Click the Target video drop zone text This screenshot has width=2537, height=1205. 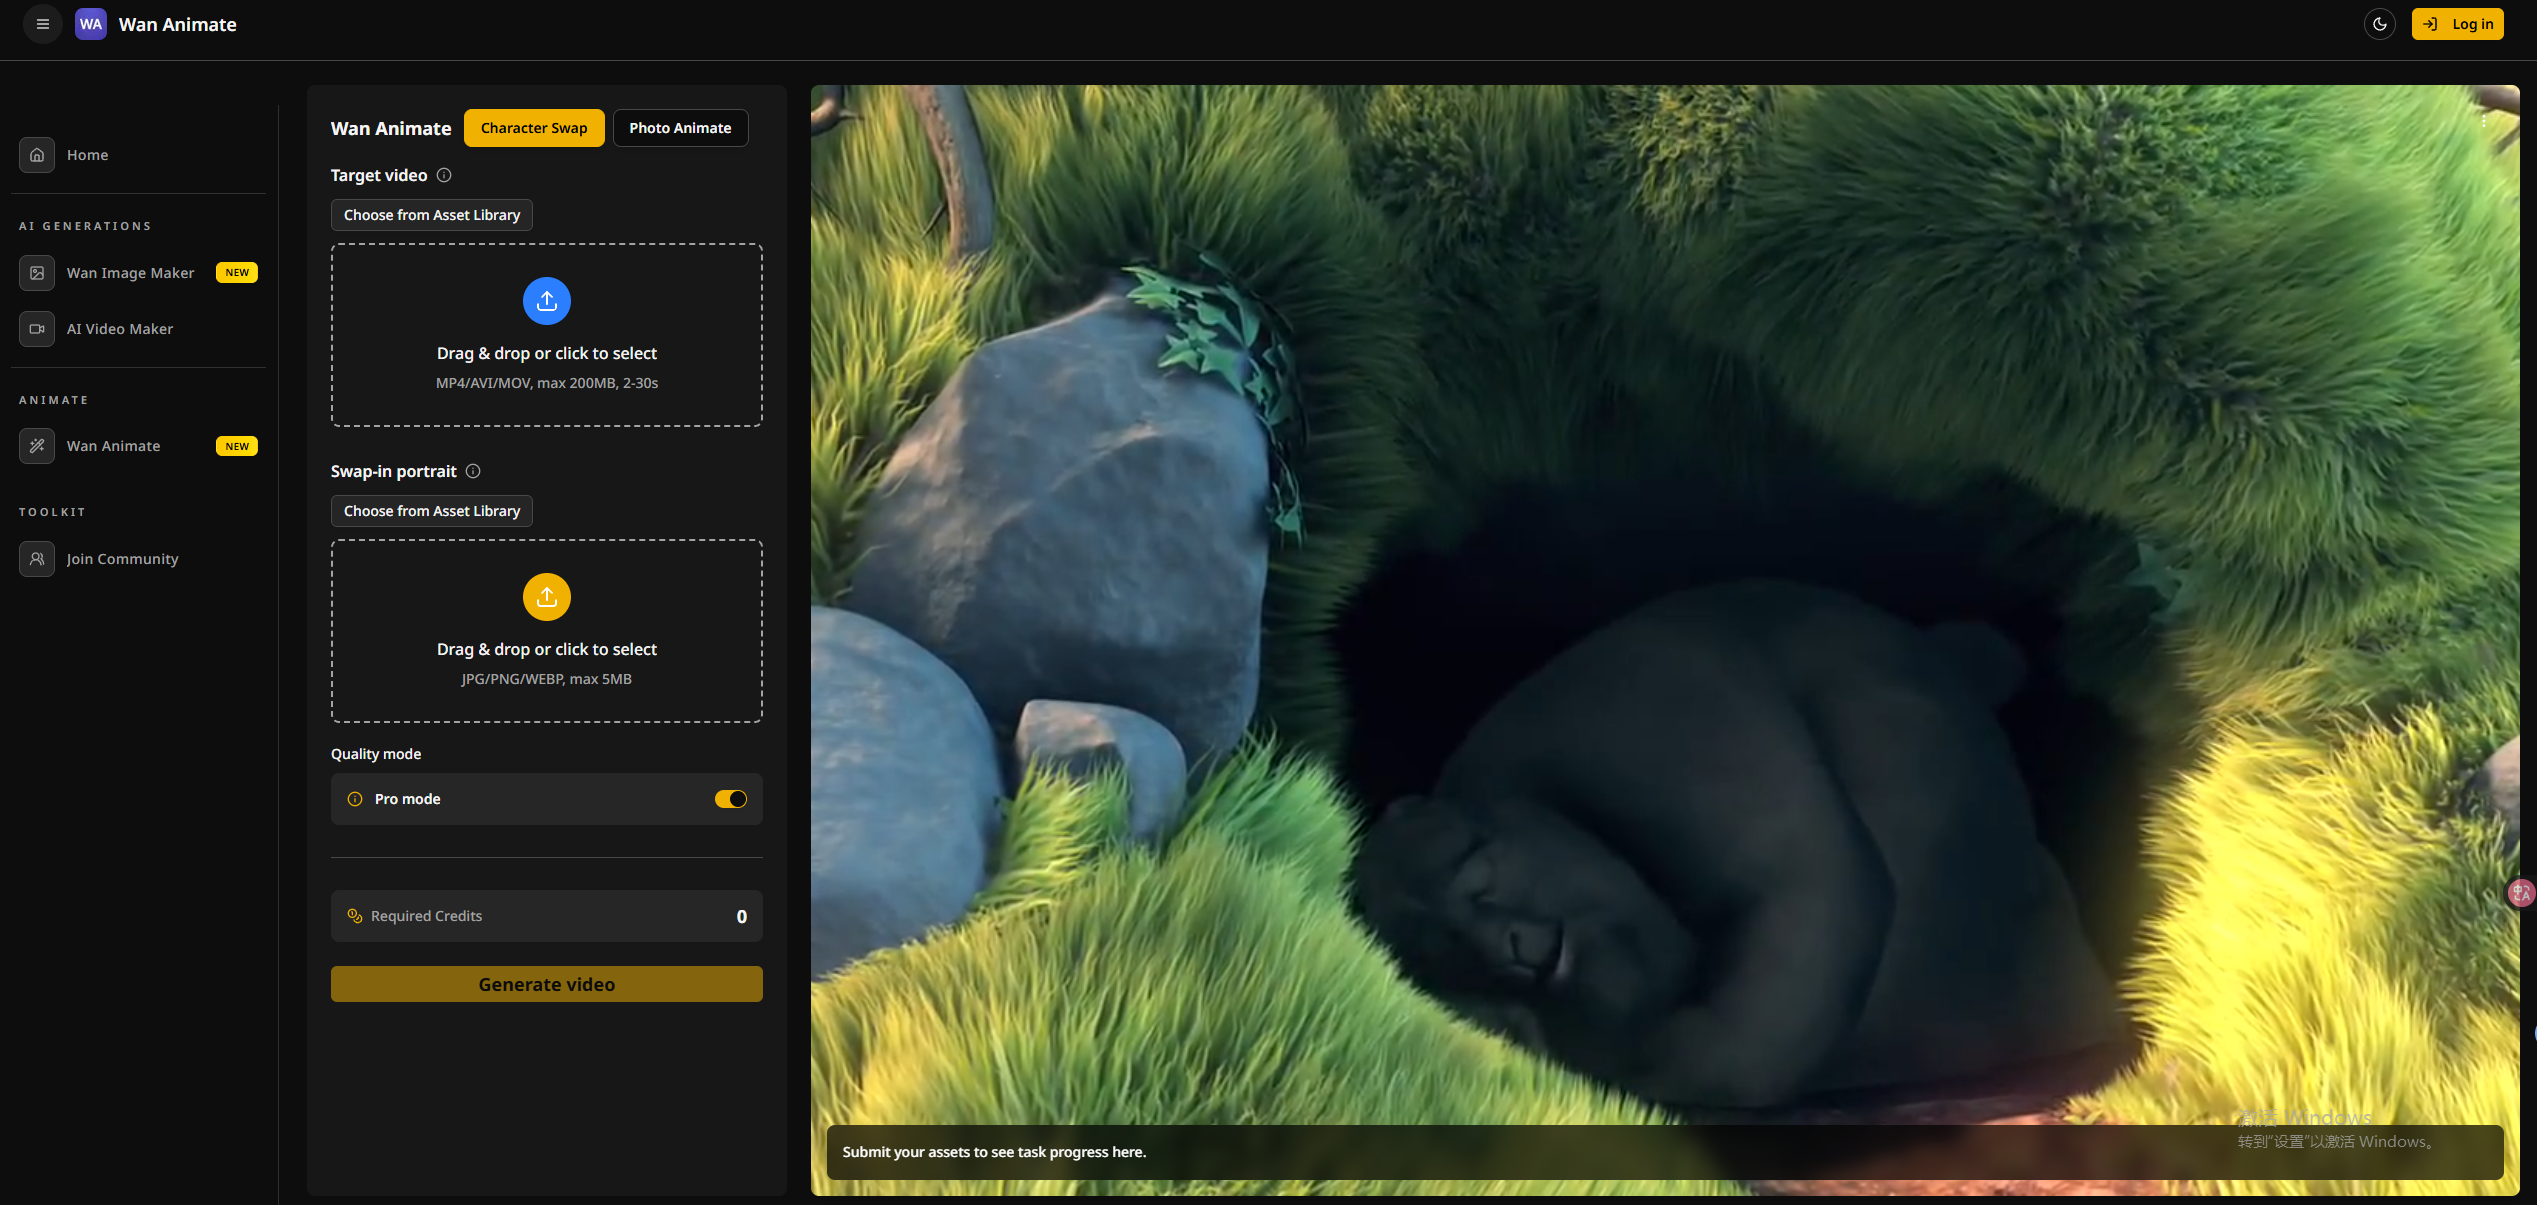pos(547,354)
